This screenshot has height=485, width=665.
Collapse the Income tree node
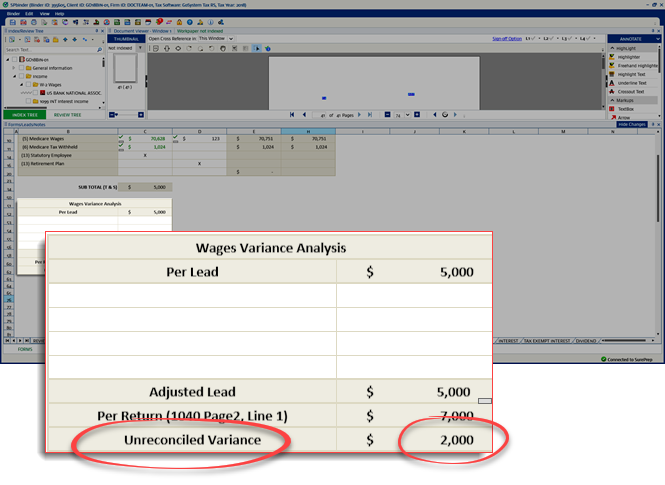(x=15, y=75)
